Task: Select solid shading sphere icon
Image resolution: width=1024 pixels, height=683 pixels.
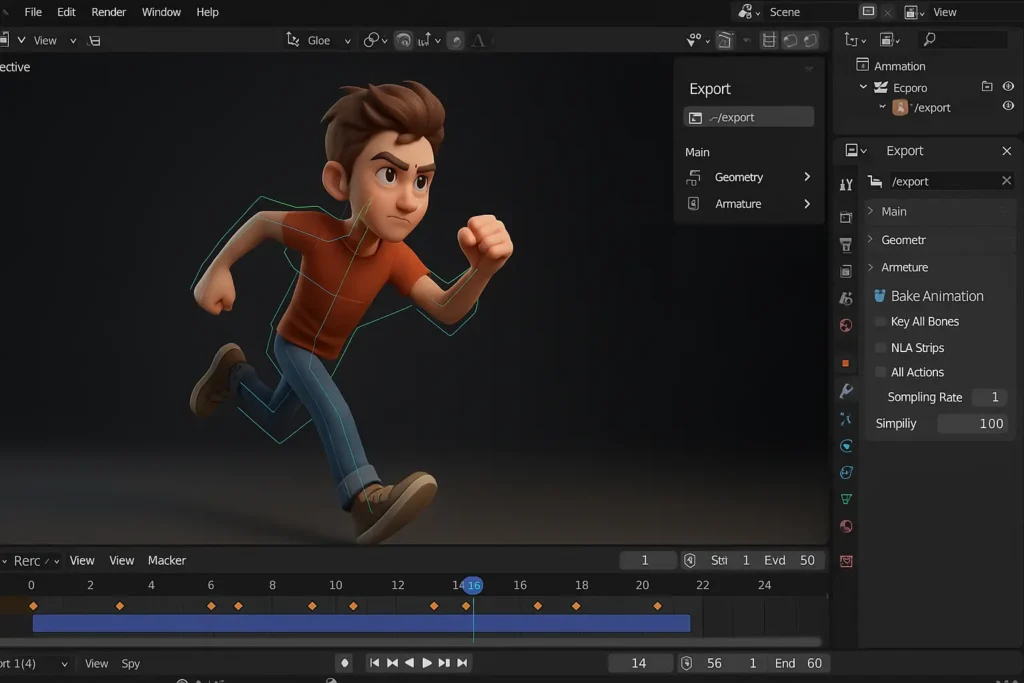Action: tap(790, 40)
